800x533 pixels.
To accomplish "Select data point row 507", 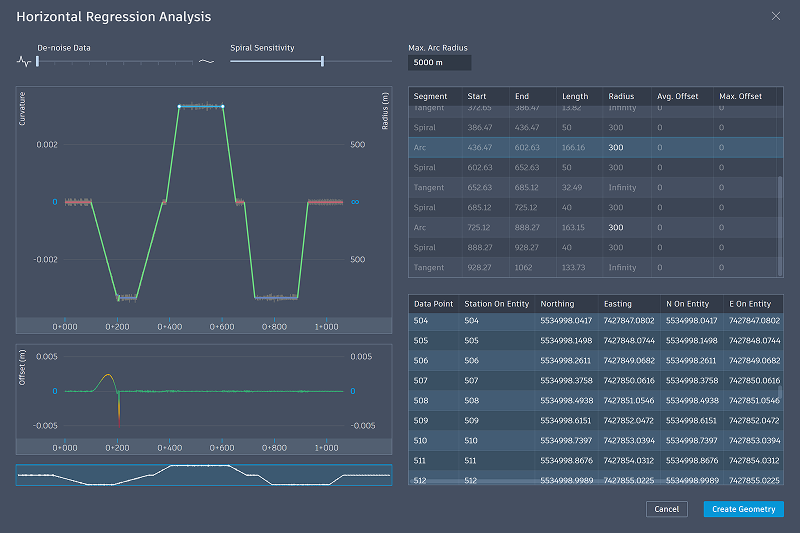I will click(x=595, y=380).
